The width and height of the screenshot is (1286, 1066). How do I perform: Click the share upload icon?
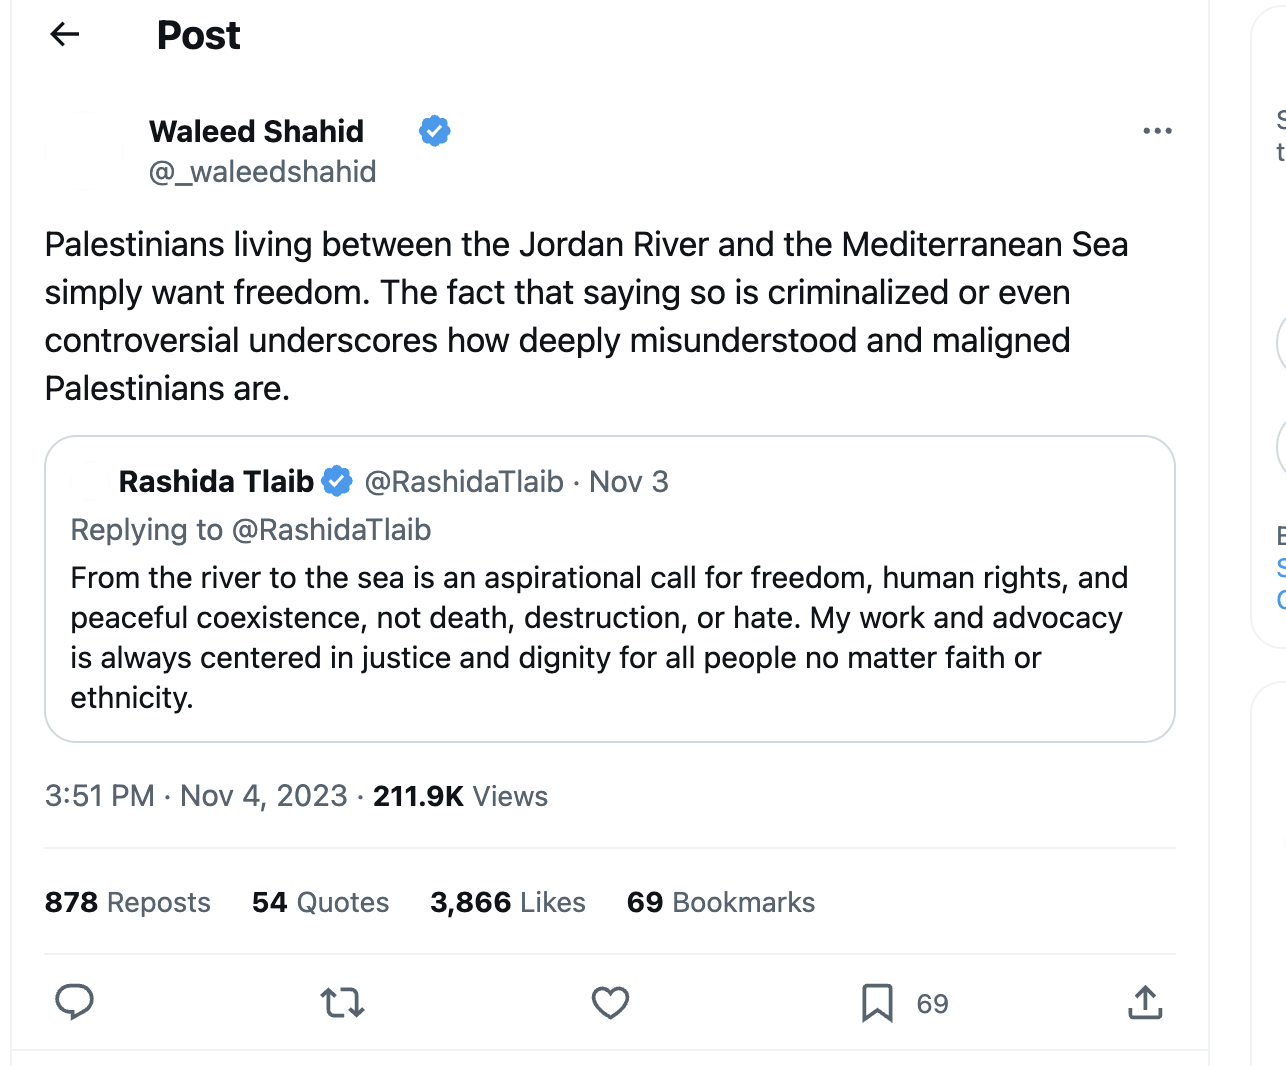click(x=1145, y=1002)
